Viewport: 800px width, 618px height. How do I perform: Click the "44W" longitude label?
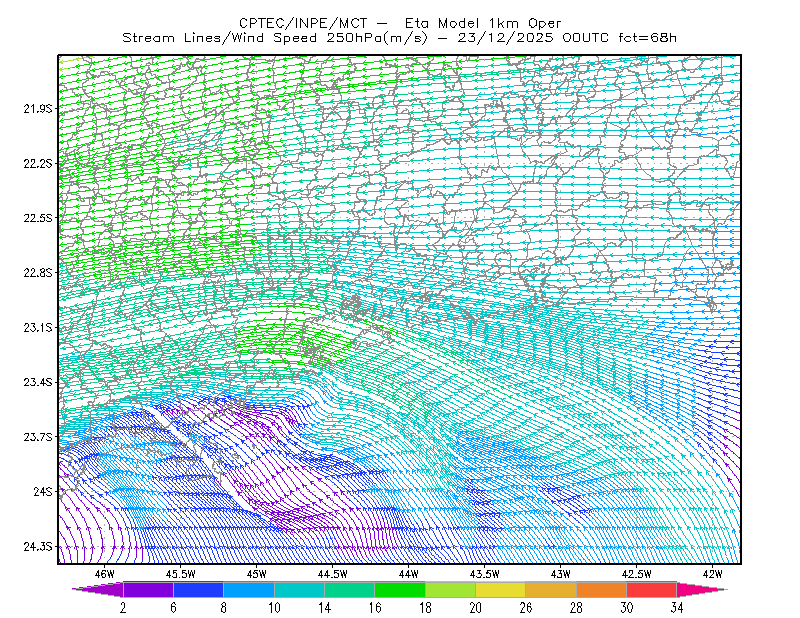[x=409, y=574]
